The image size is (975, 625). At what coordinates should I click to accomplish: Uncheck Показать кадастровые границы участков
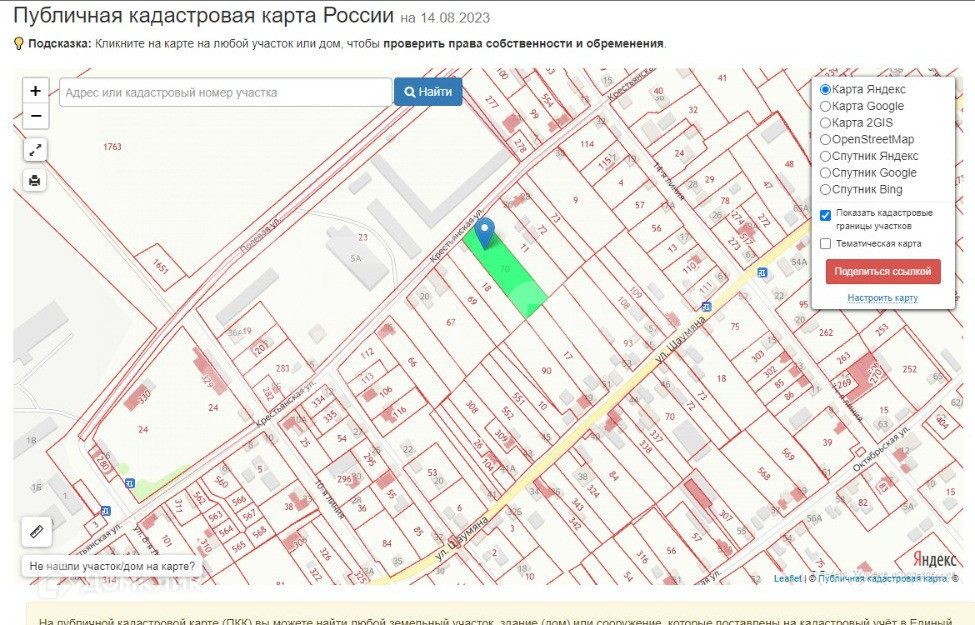(x=825, y=215)
